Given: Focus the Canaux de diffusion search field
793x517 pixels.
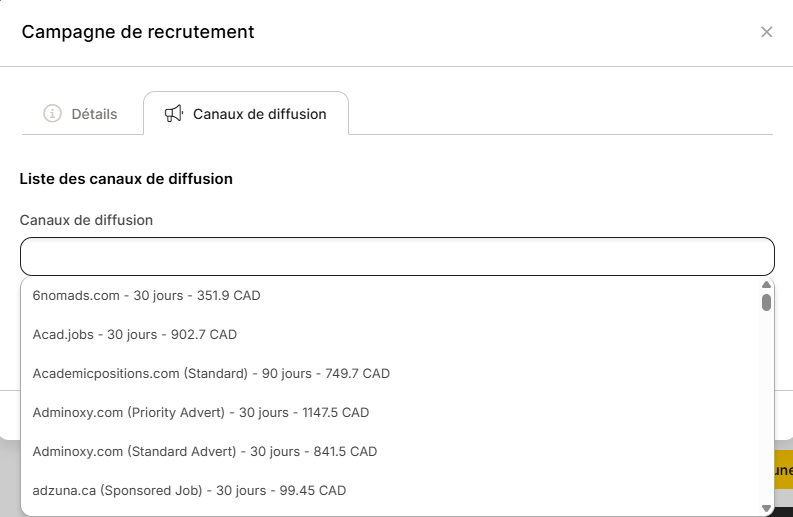Looking at the screenshot, I should [397, 256].
